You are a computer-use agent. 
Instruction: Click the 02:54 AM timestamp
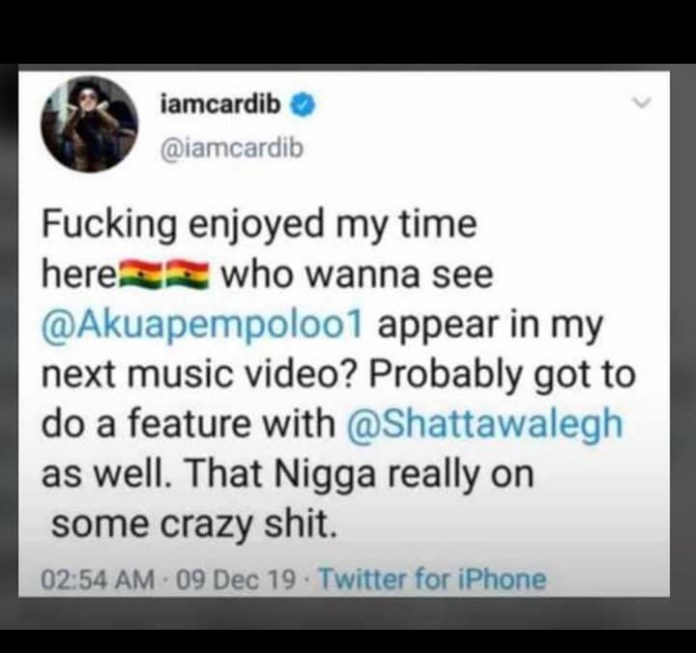click(x=98, y=580)
